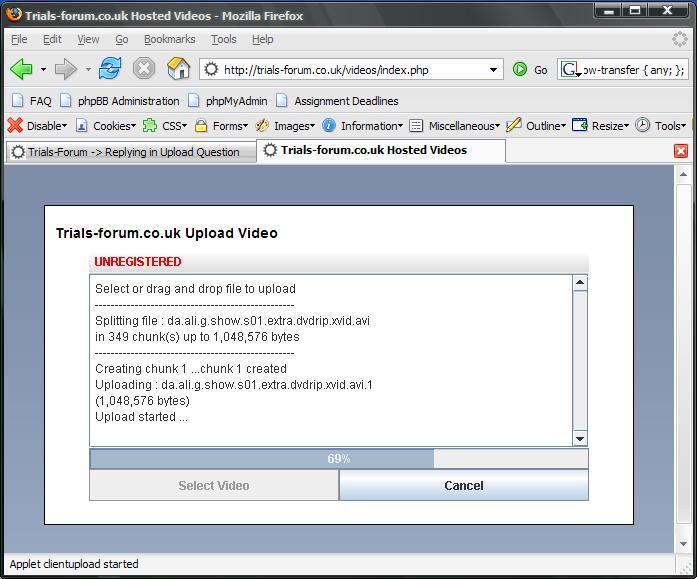Open the Cookies dropdown menu
This screenshot has width=697, height=579.
(x=106, y=126)
